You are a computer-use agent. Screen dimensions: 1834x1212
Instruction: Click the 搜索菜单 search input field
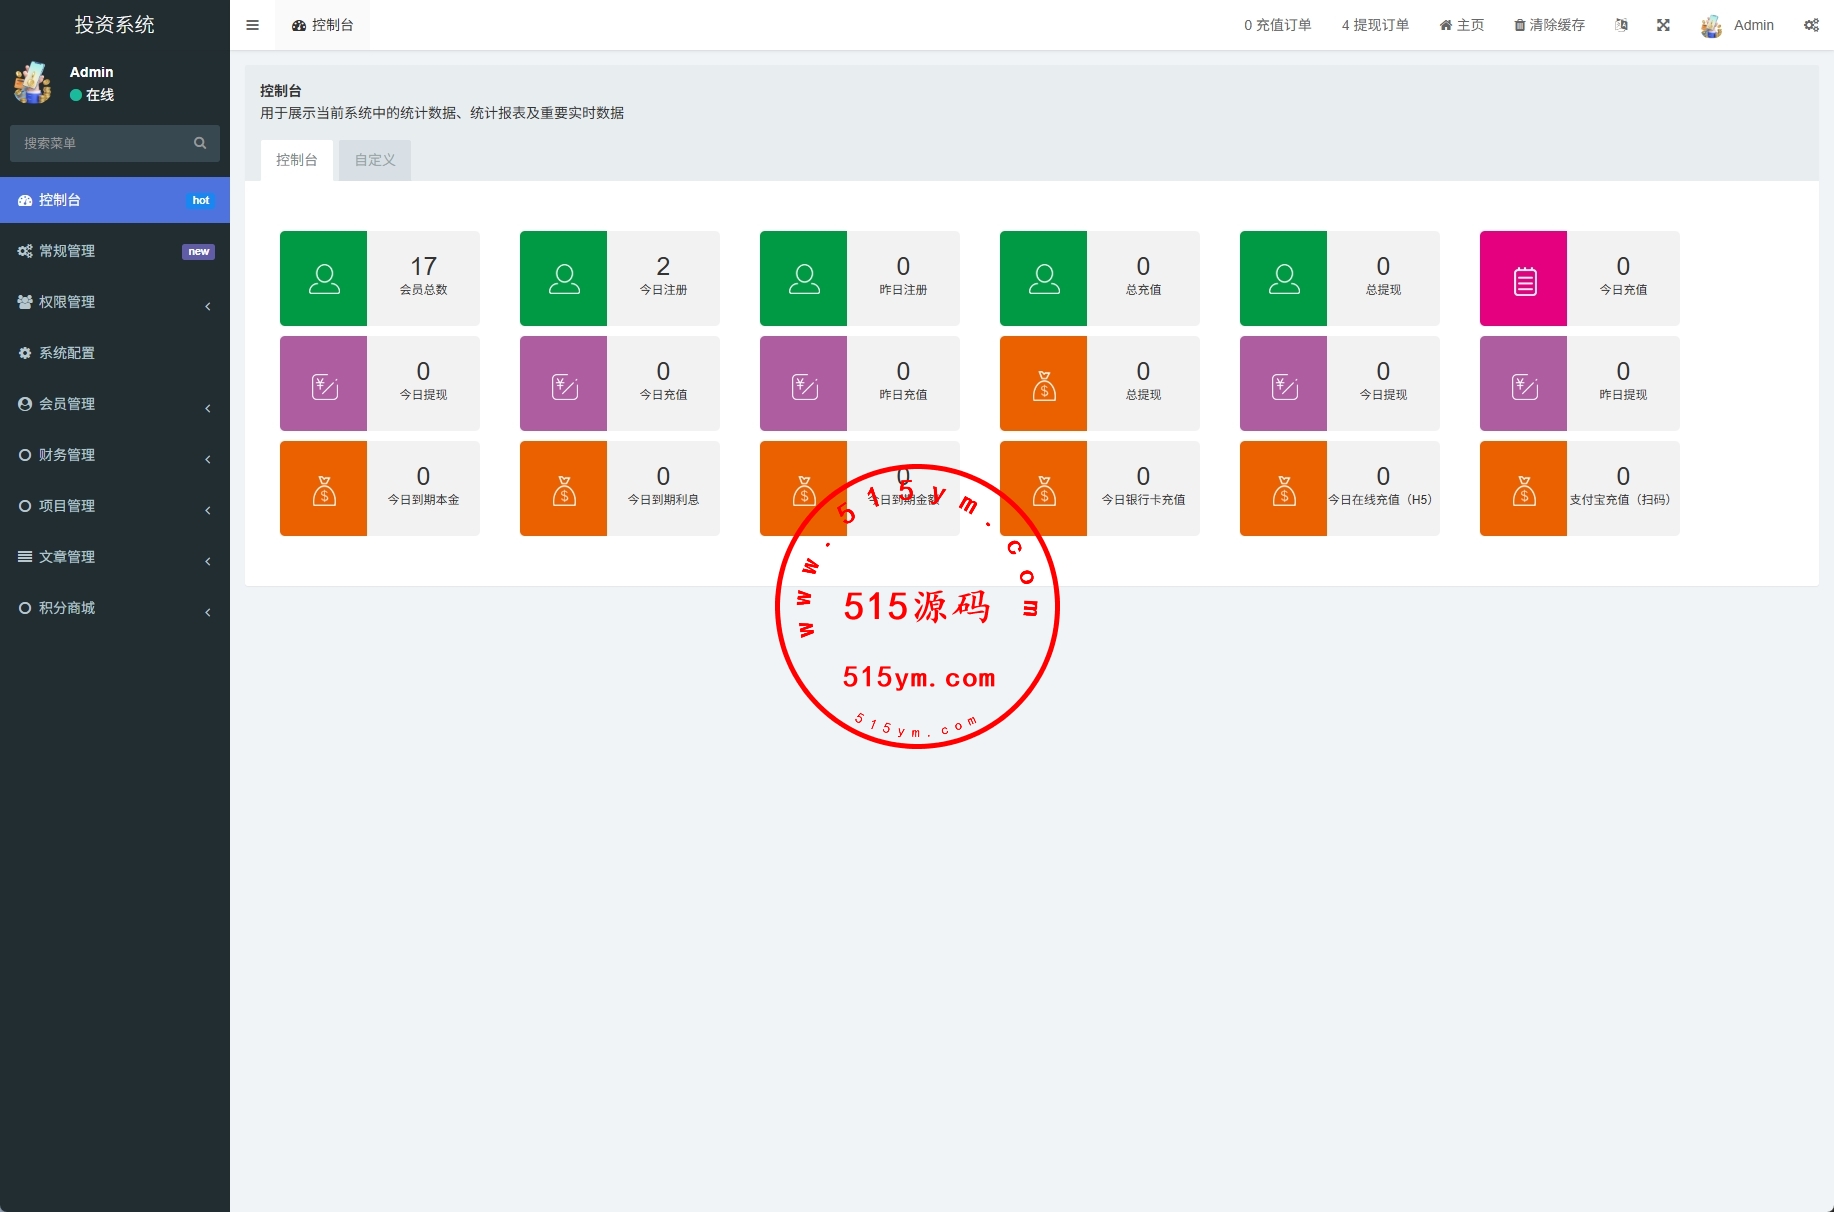pos(100,143)
